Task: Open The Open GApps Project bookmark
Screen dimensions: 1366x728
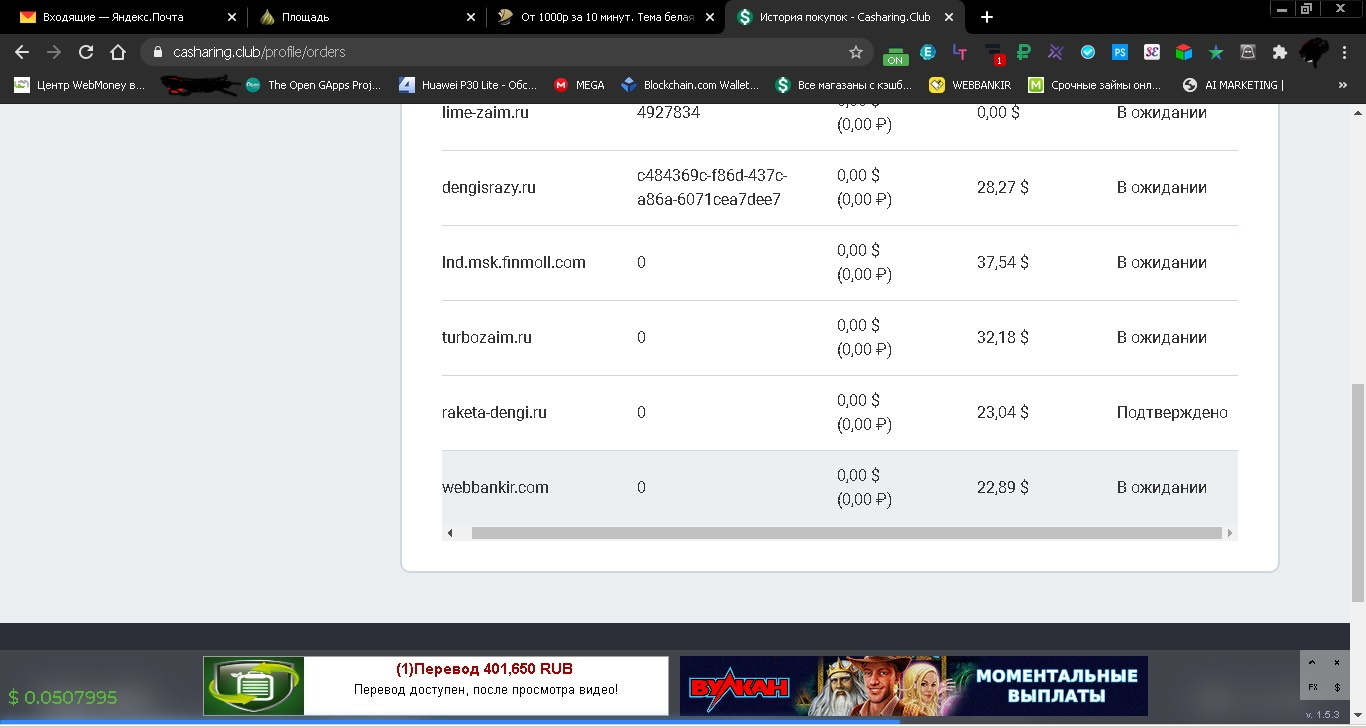Action: [x=313, y=85]
